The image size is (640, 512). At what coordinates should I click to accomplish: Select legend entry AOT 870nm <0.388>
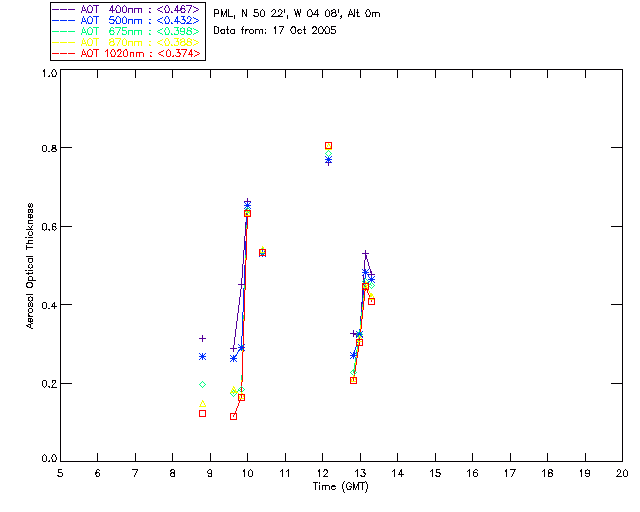[x=127, y=42]
